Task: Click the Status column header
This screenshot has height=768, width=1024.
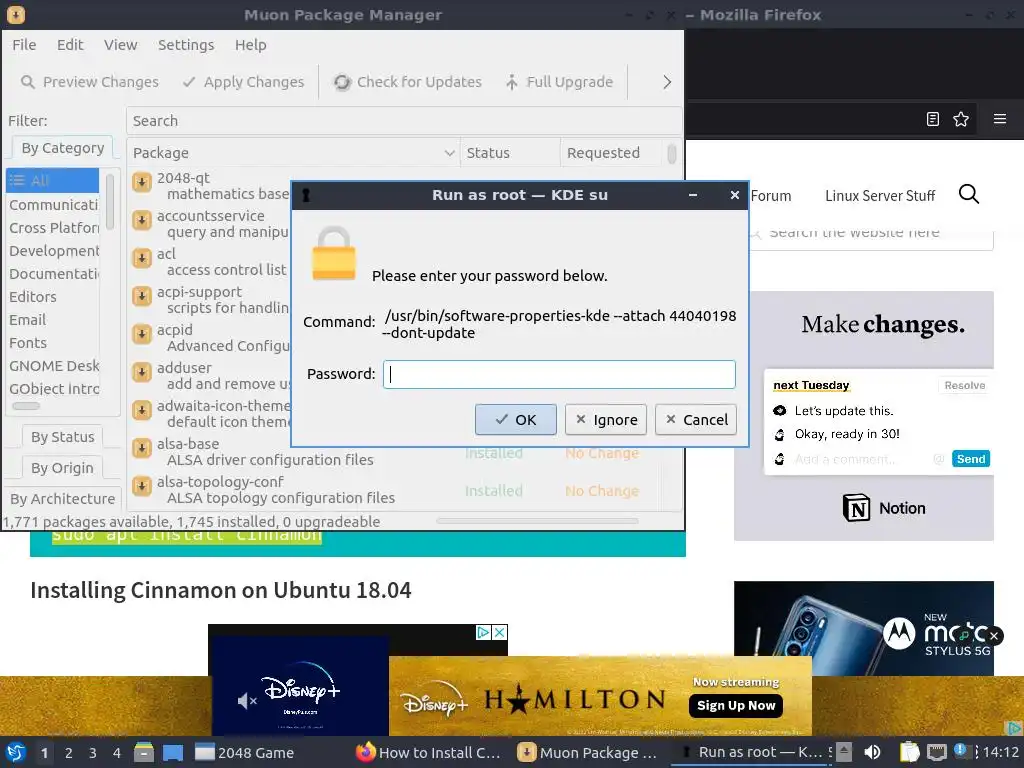Action: pos(510,153)
